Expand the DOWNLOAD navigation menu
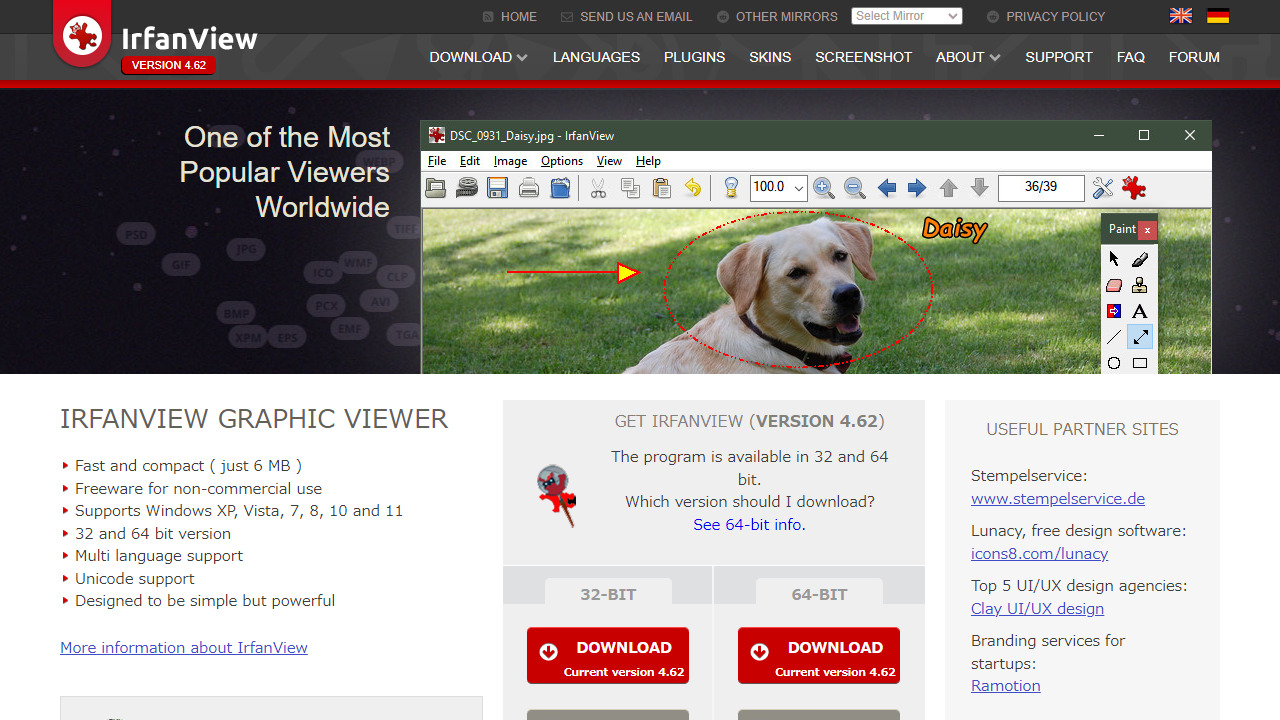The width and height of the screenshot is (1280, 720). pyautogui.click(x=478, y=57)
